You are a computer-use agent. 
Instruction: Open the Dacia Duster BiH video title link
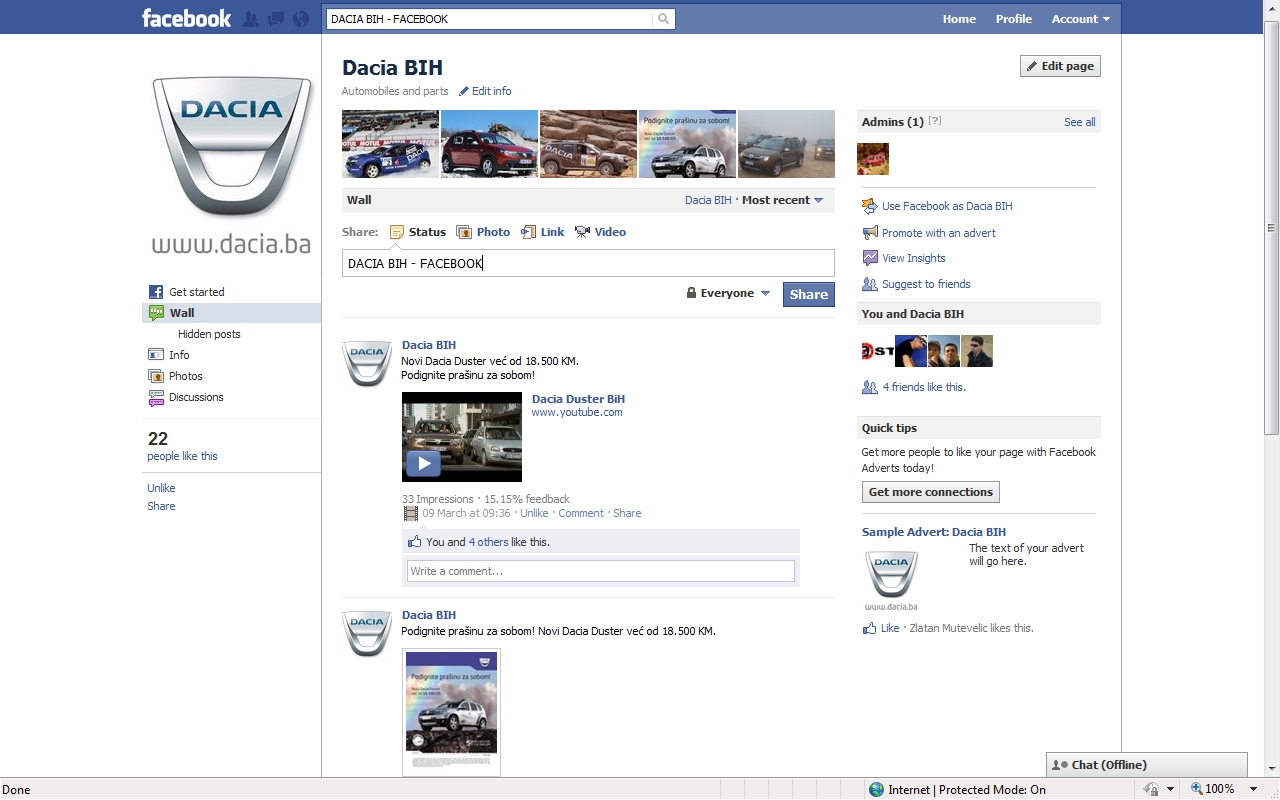coord(578,399)
